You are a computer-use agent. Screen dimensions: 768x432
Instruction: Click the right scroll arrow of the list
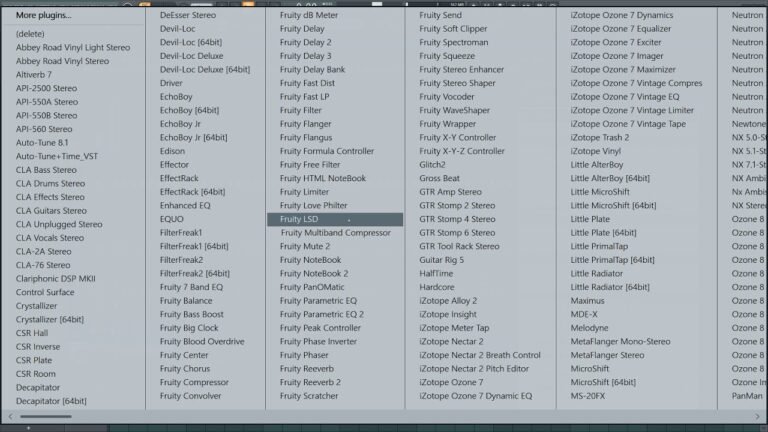click(757, 416)
